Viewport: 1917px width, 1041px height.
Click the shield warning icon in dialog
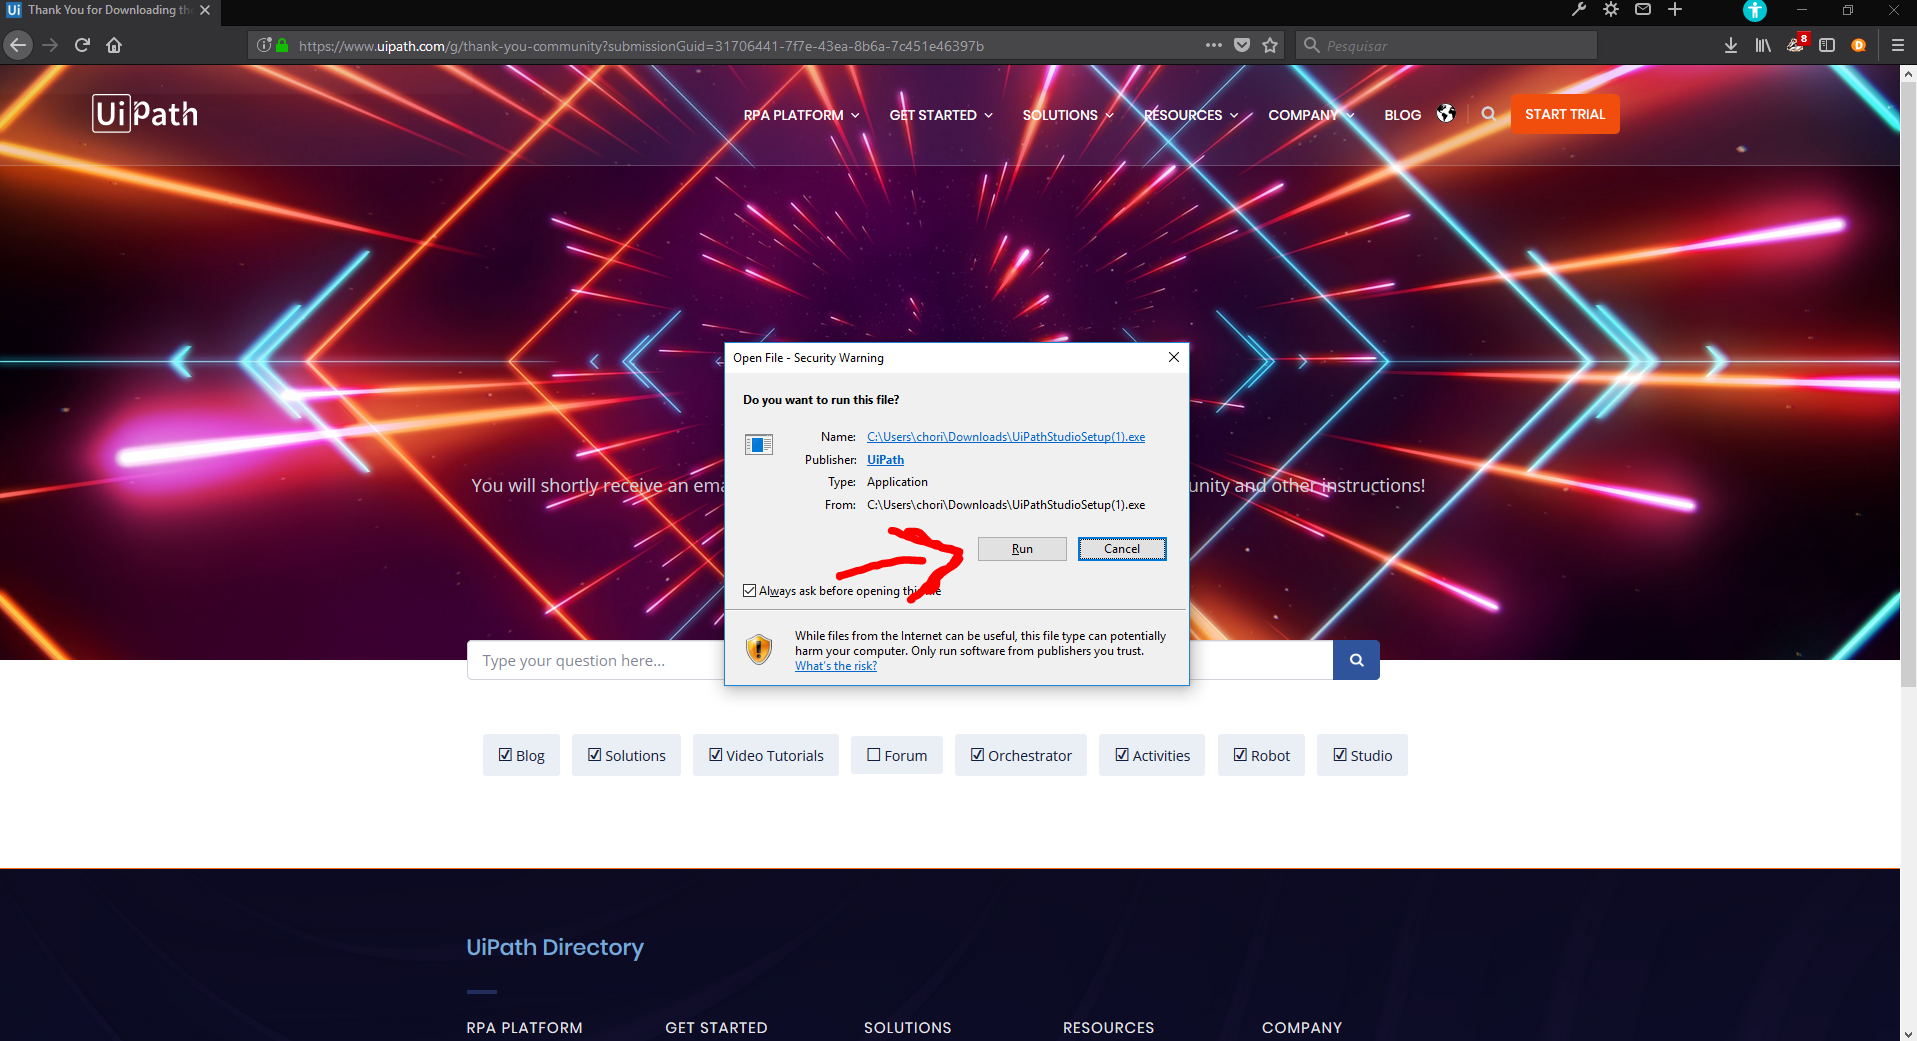pos(759,650)
